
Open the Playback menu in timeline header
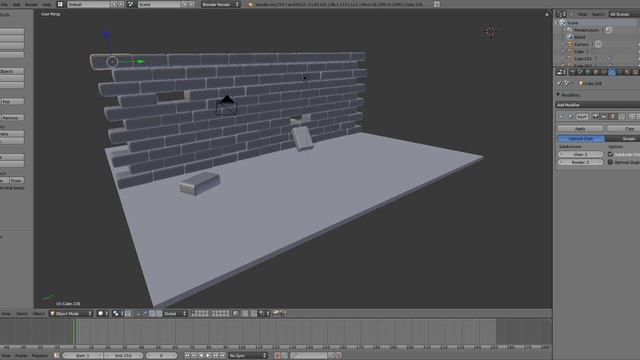click(40, 356)
